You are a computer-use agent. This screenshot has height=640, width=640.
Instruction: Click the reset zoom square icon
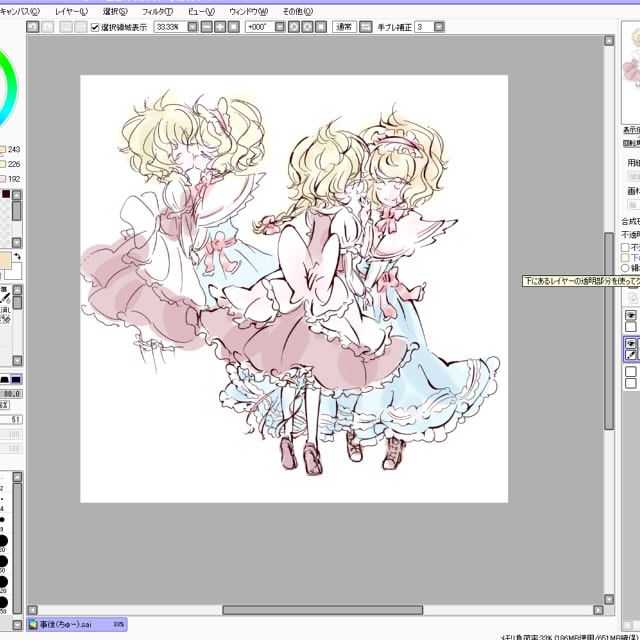(x=233, y=27)
